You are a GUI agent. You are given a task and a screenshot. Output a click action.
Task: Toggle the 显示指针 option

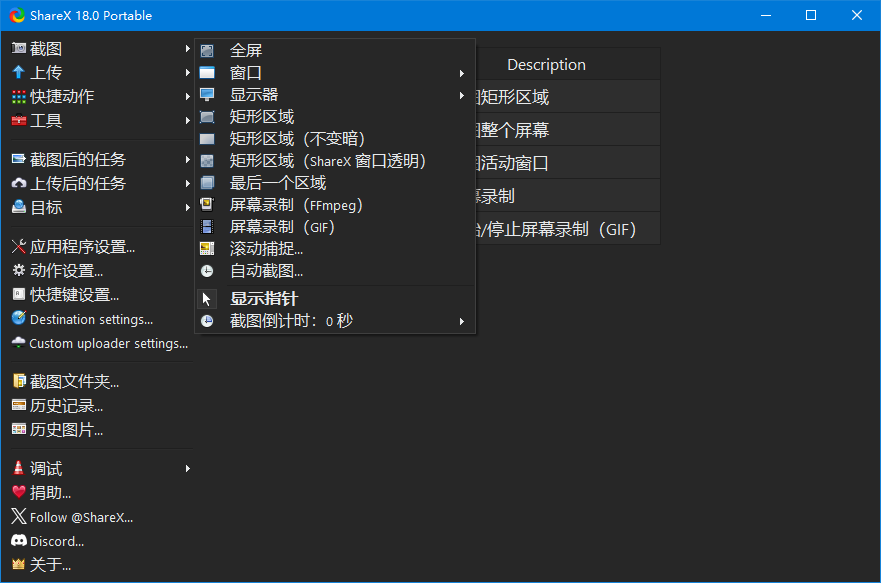[x=335, y=299]
